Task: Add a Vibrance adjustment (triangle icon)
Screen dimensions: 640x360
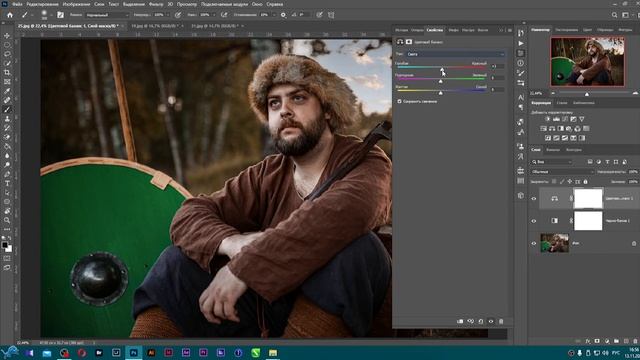Action: [x=582, y=119]
